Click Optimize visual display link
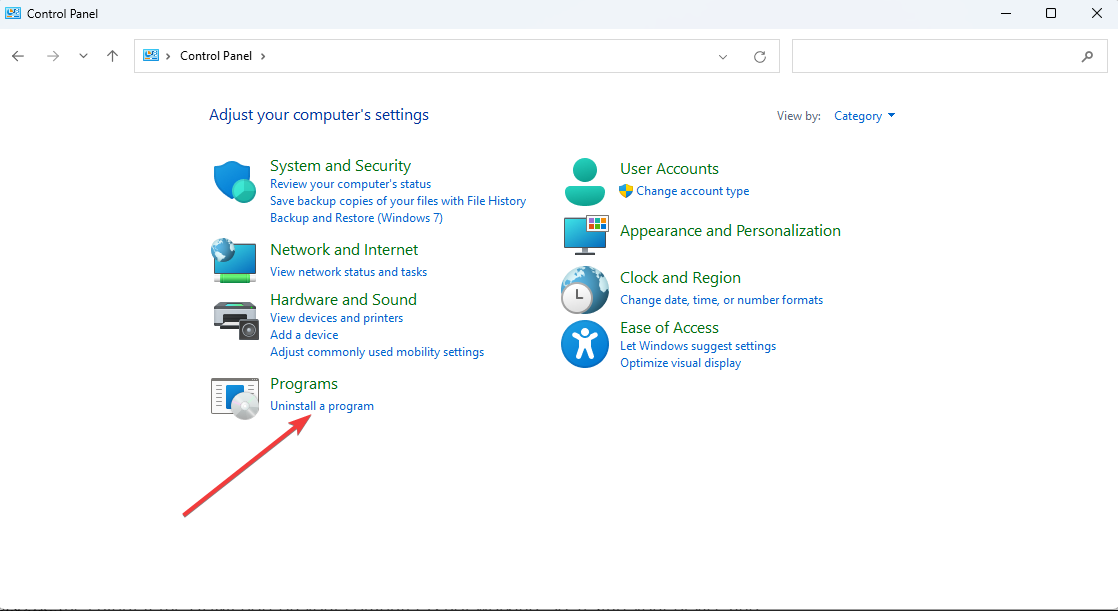The image size is (1118, 611). point(680,363)
